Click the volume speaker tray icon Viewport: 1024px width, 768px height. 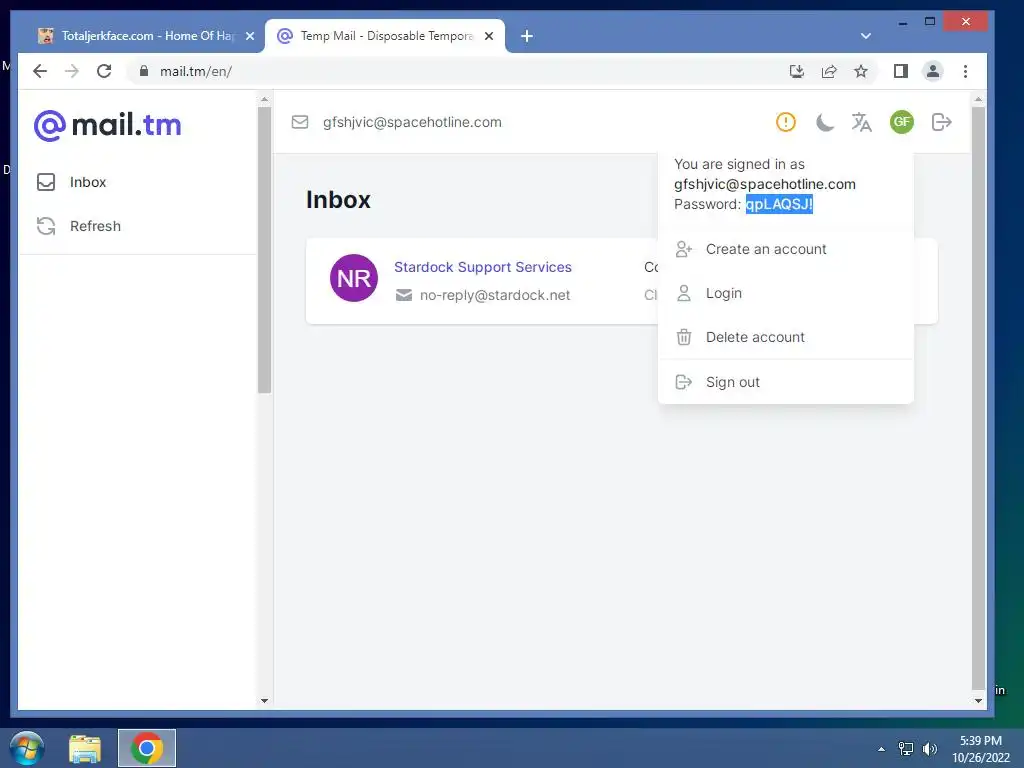coord(930,749)
